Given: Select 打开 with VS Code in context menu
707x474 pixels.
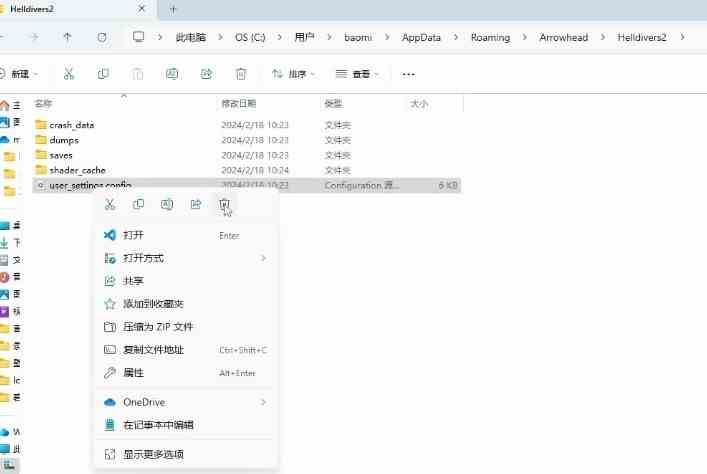Looking at the screenshot, I should pyautogui.click(x=185, y=235).
